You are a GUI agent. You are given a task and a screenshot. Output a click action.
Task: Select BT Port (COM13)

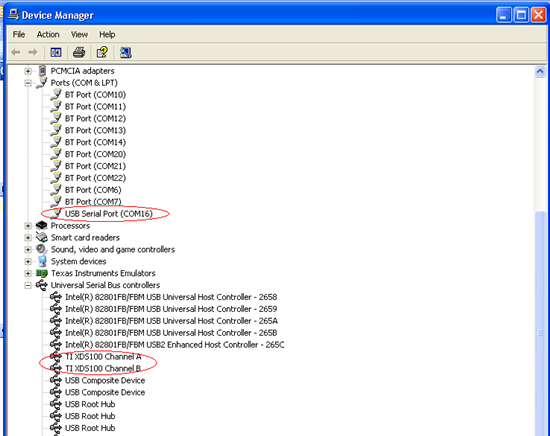[95, 130]
